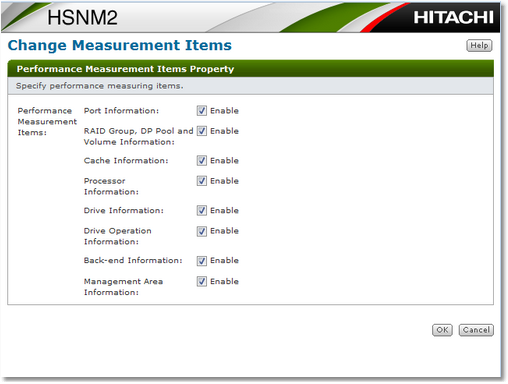The width and height of the screenshot is (508, 384).
Task: Confirm changes with OK button
Action: click(442, 330)
